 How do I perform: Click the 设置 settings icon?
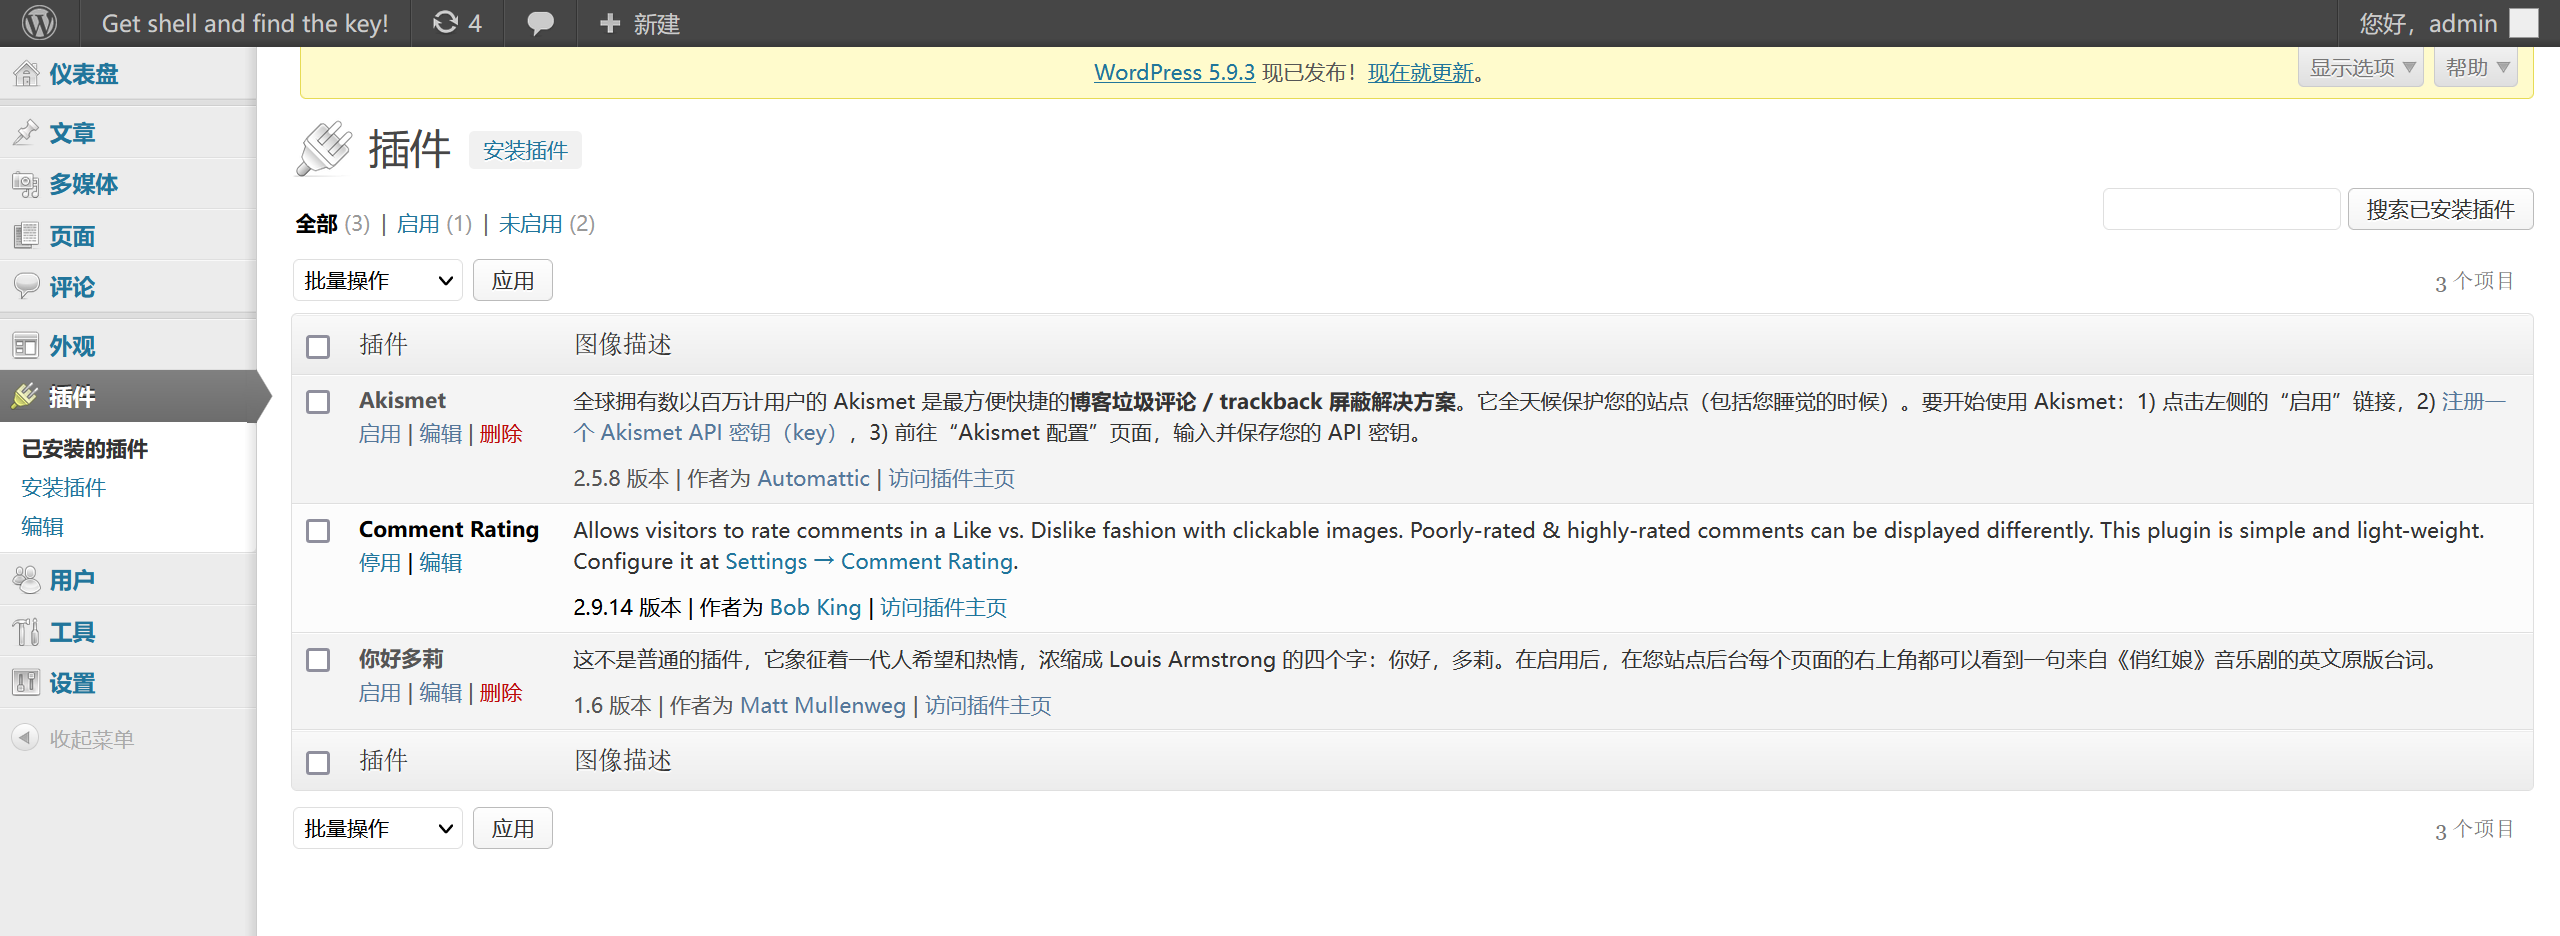point(26,683)
